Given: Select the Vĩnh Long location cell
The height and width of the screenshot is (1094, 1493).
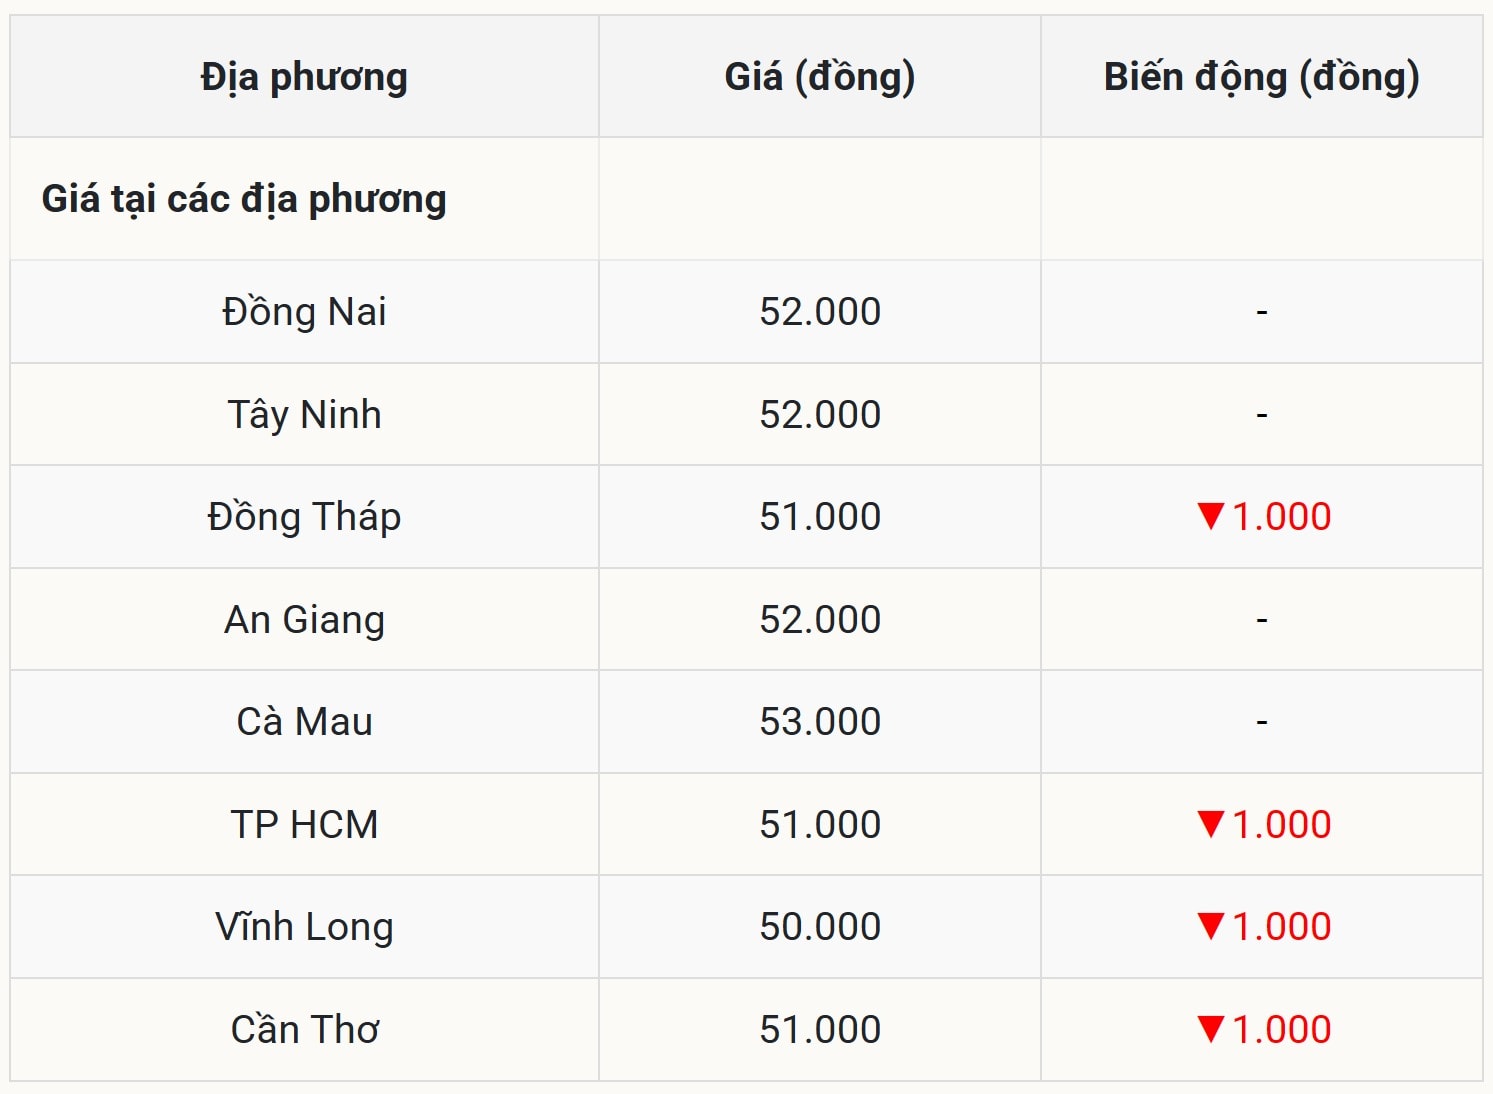Looking at the screenshot, I should coord(304,927).
